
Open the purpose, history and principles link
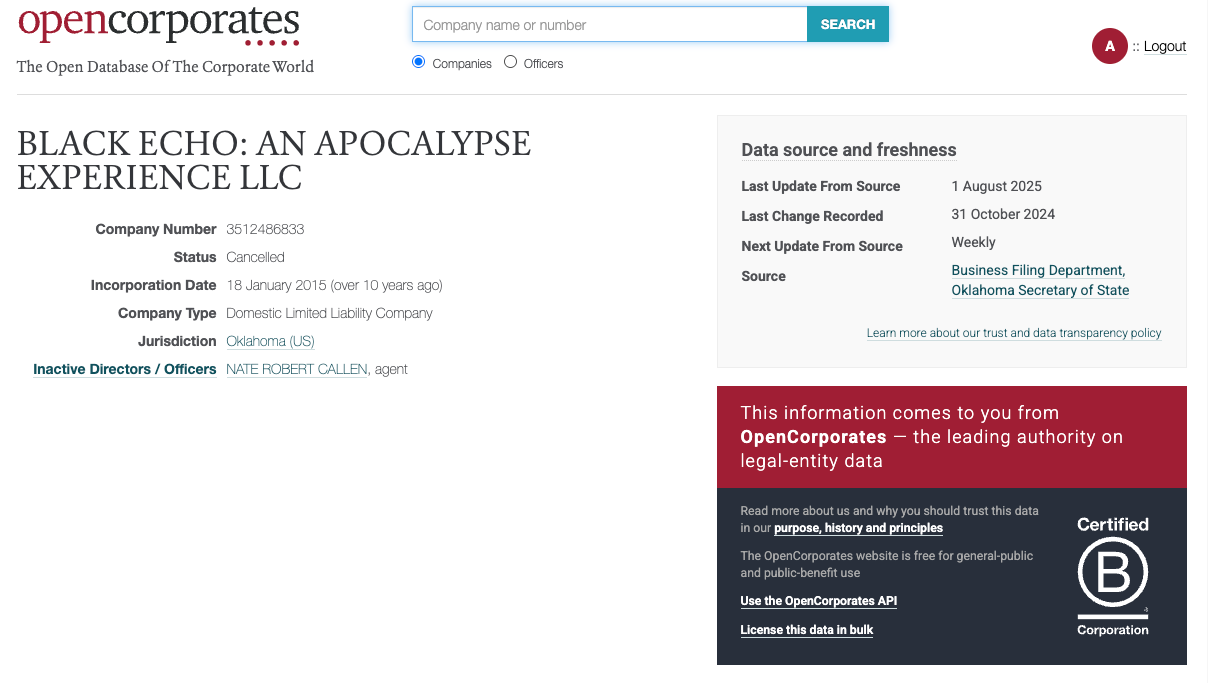[x=858, y=528]
